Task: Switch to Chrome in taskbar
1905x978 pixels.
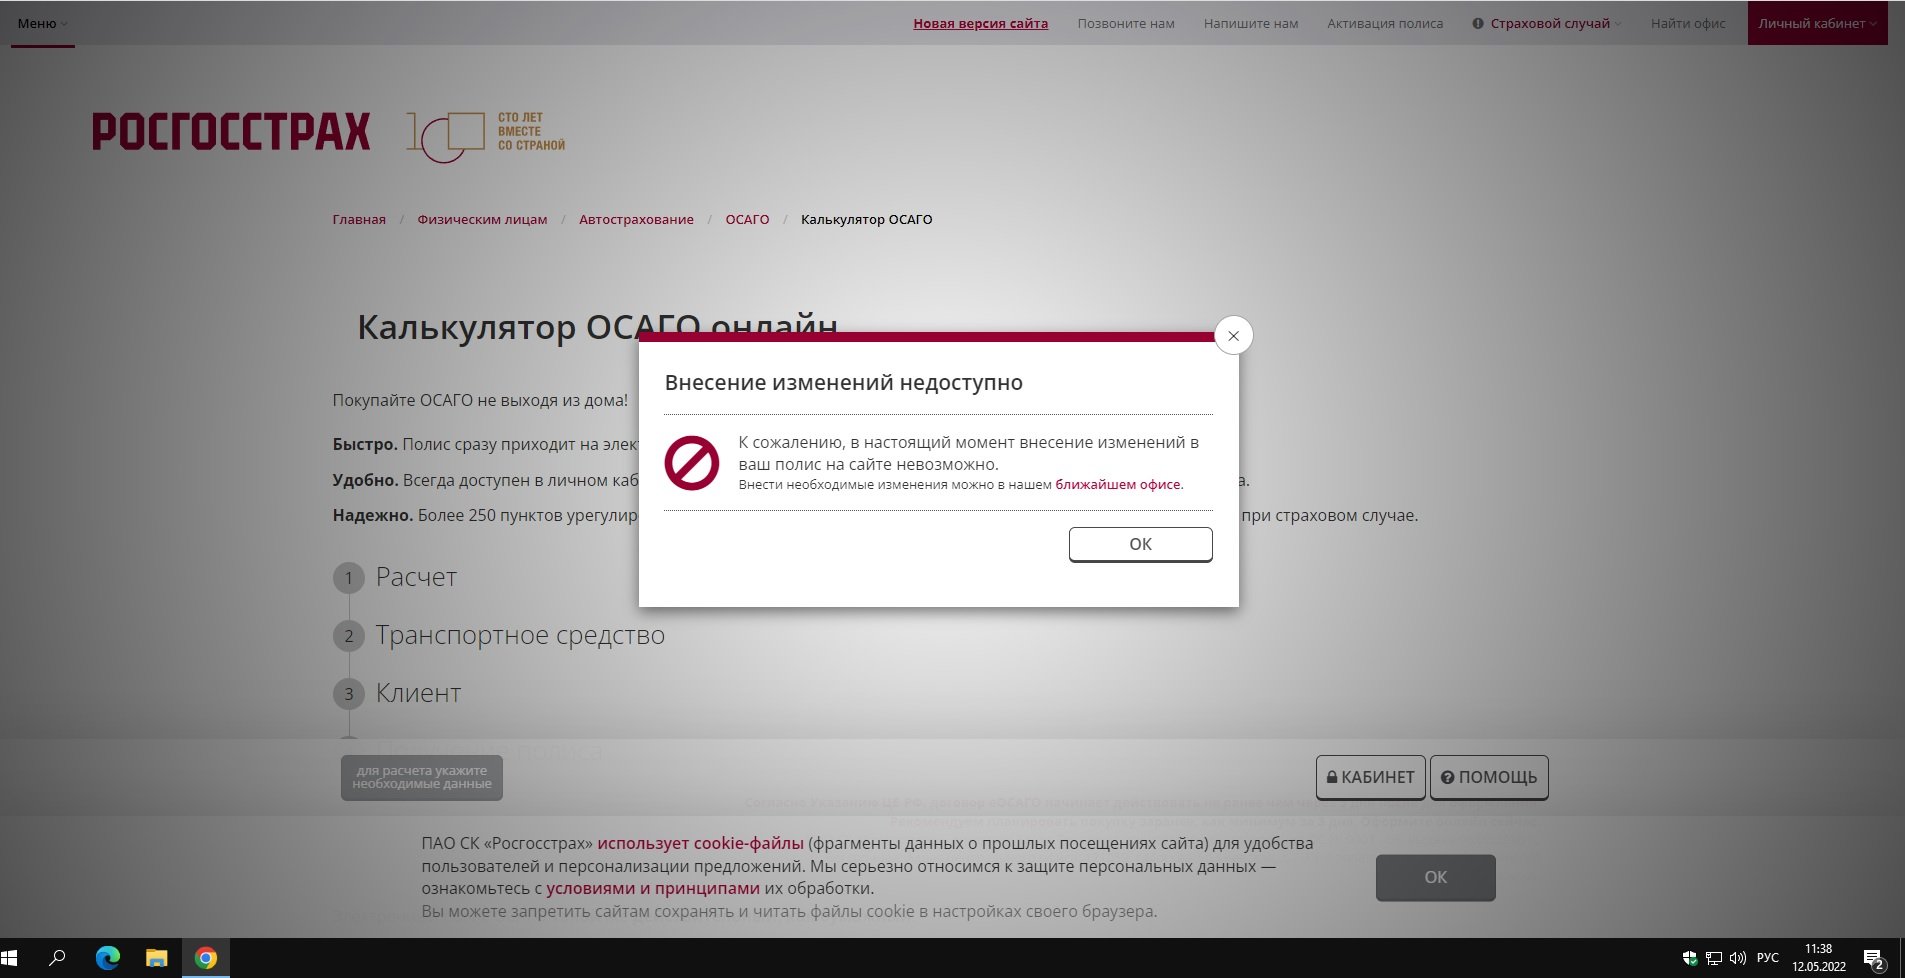Action: [x=206, y=958]
